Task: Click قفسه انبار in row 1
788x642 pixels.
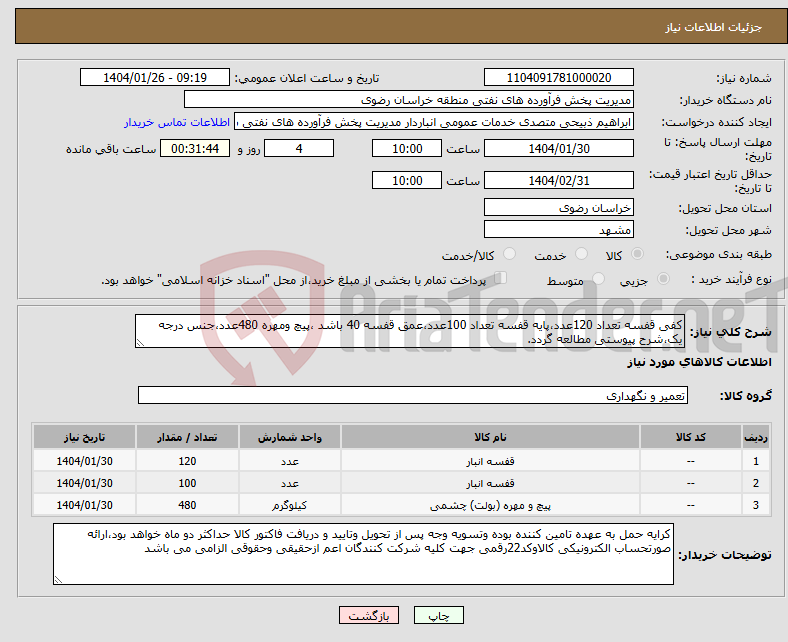Action: click(x=490, y=461)
